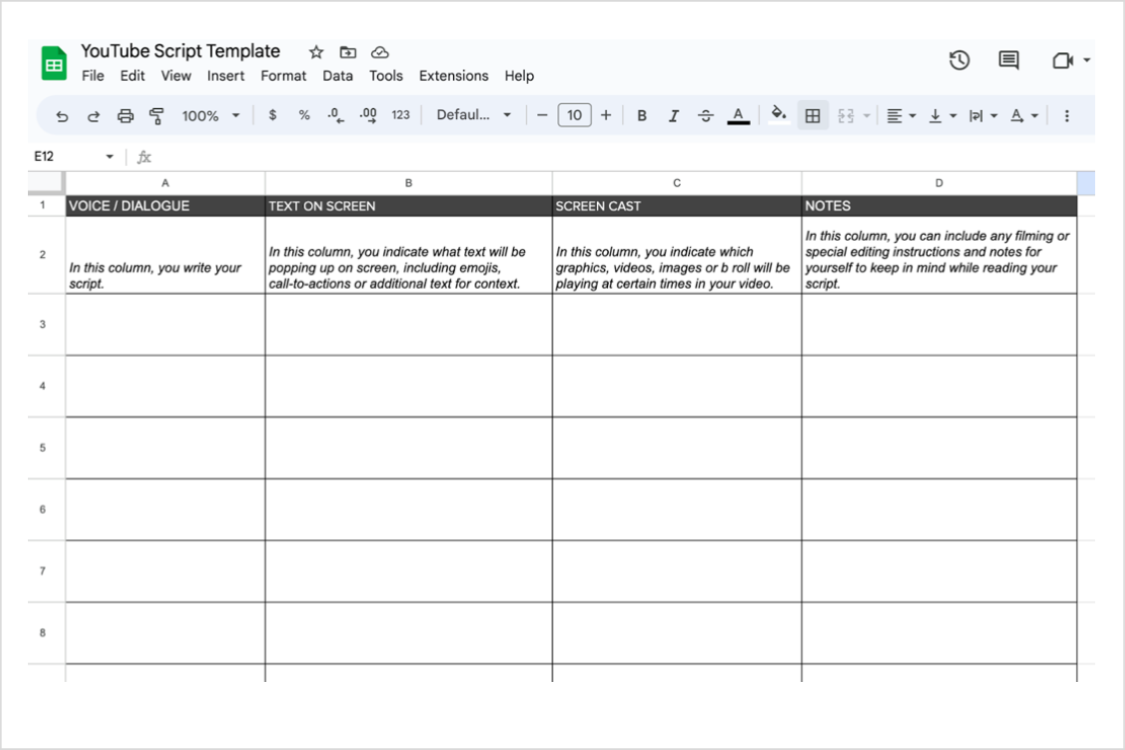The width and height of the screenshot is (1125, 750).
Task: Open the View menu
Action: [x=176, y=76]
